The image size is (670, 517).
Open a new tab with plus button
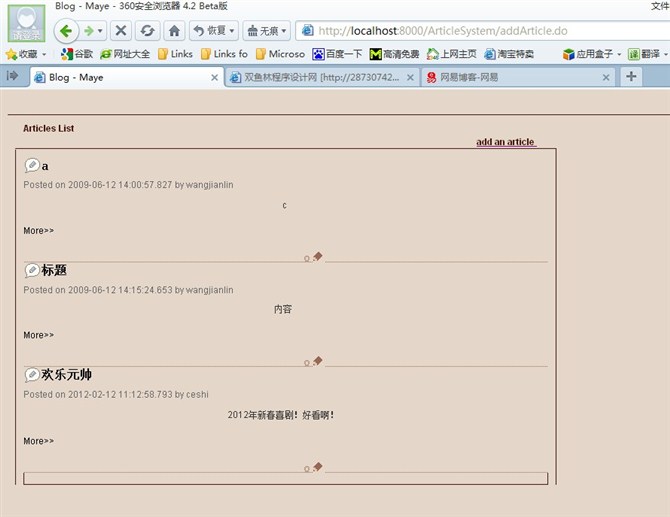(x=631, y=76)
